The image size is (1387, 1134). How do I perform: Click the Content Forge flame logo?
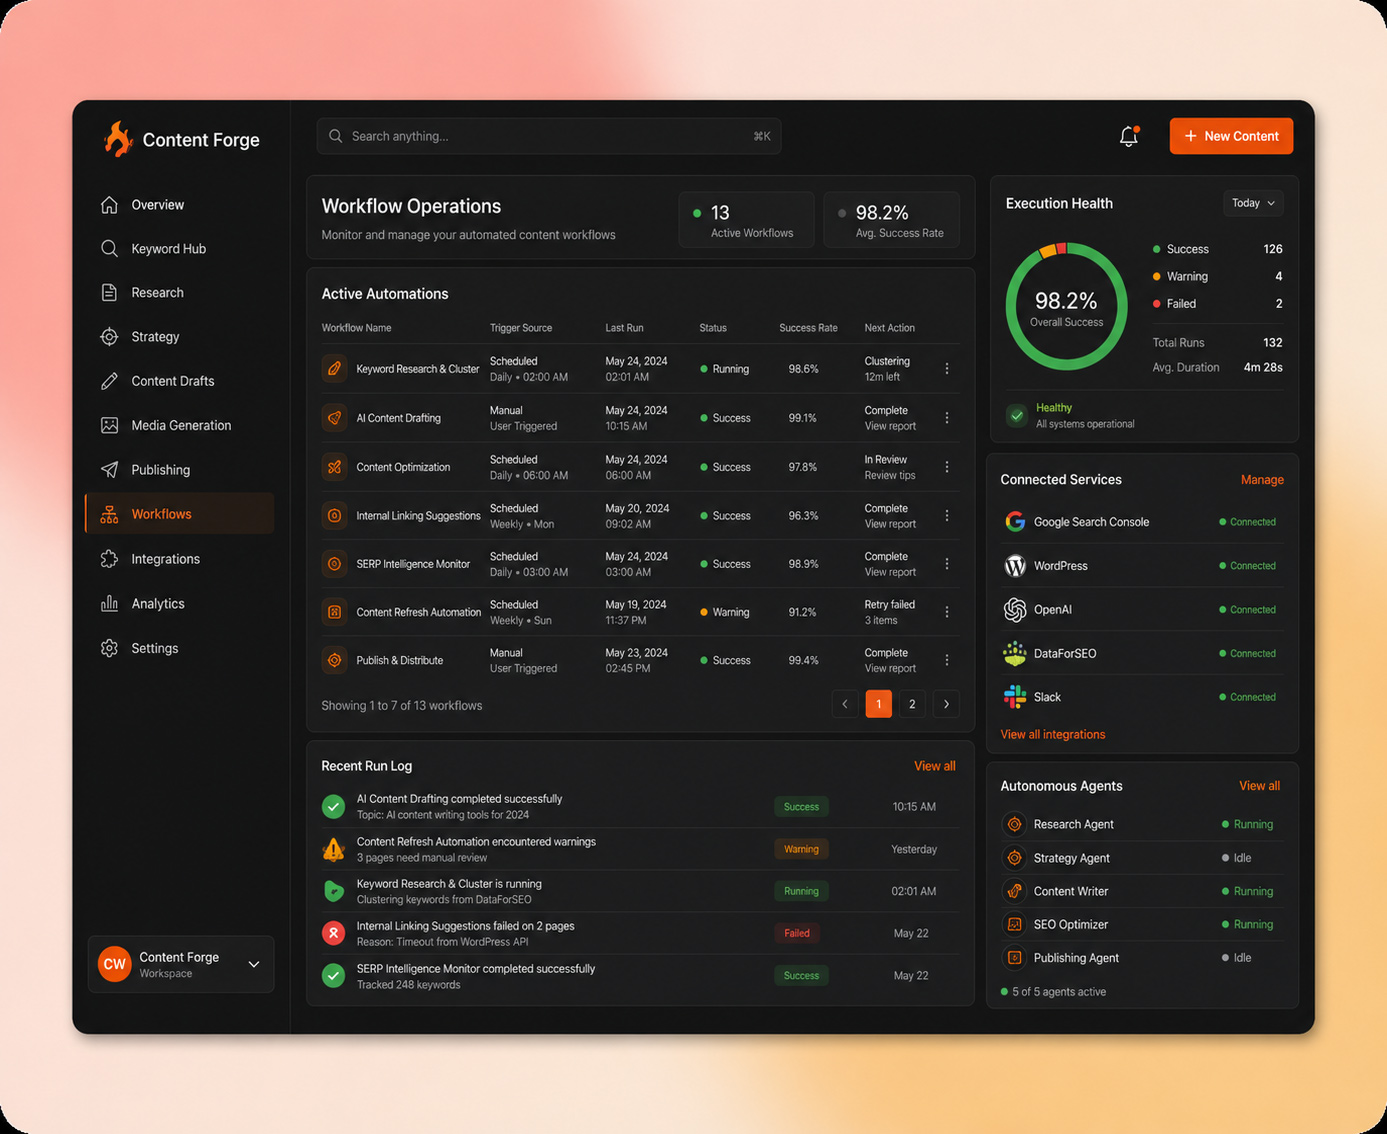click(x=118, y=139)
